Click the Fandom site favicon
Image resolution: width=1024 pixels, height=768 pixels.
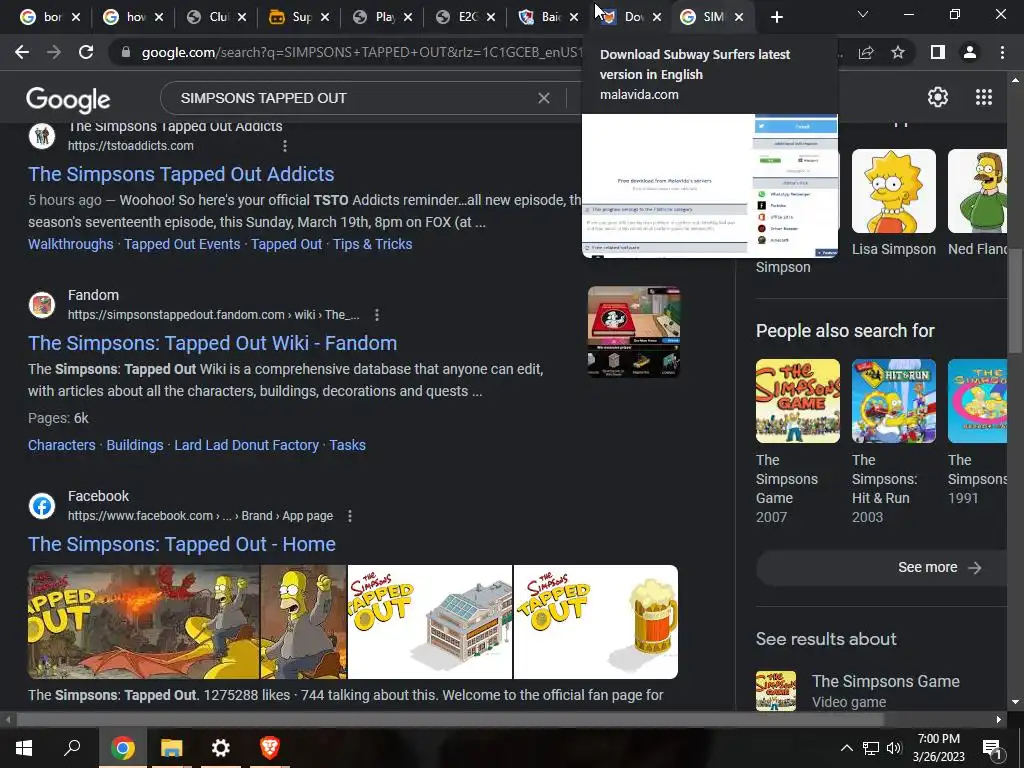pyautogui.click(x=42, y=305)
